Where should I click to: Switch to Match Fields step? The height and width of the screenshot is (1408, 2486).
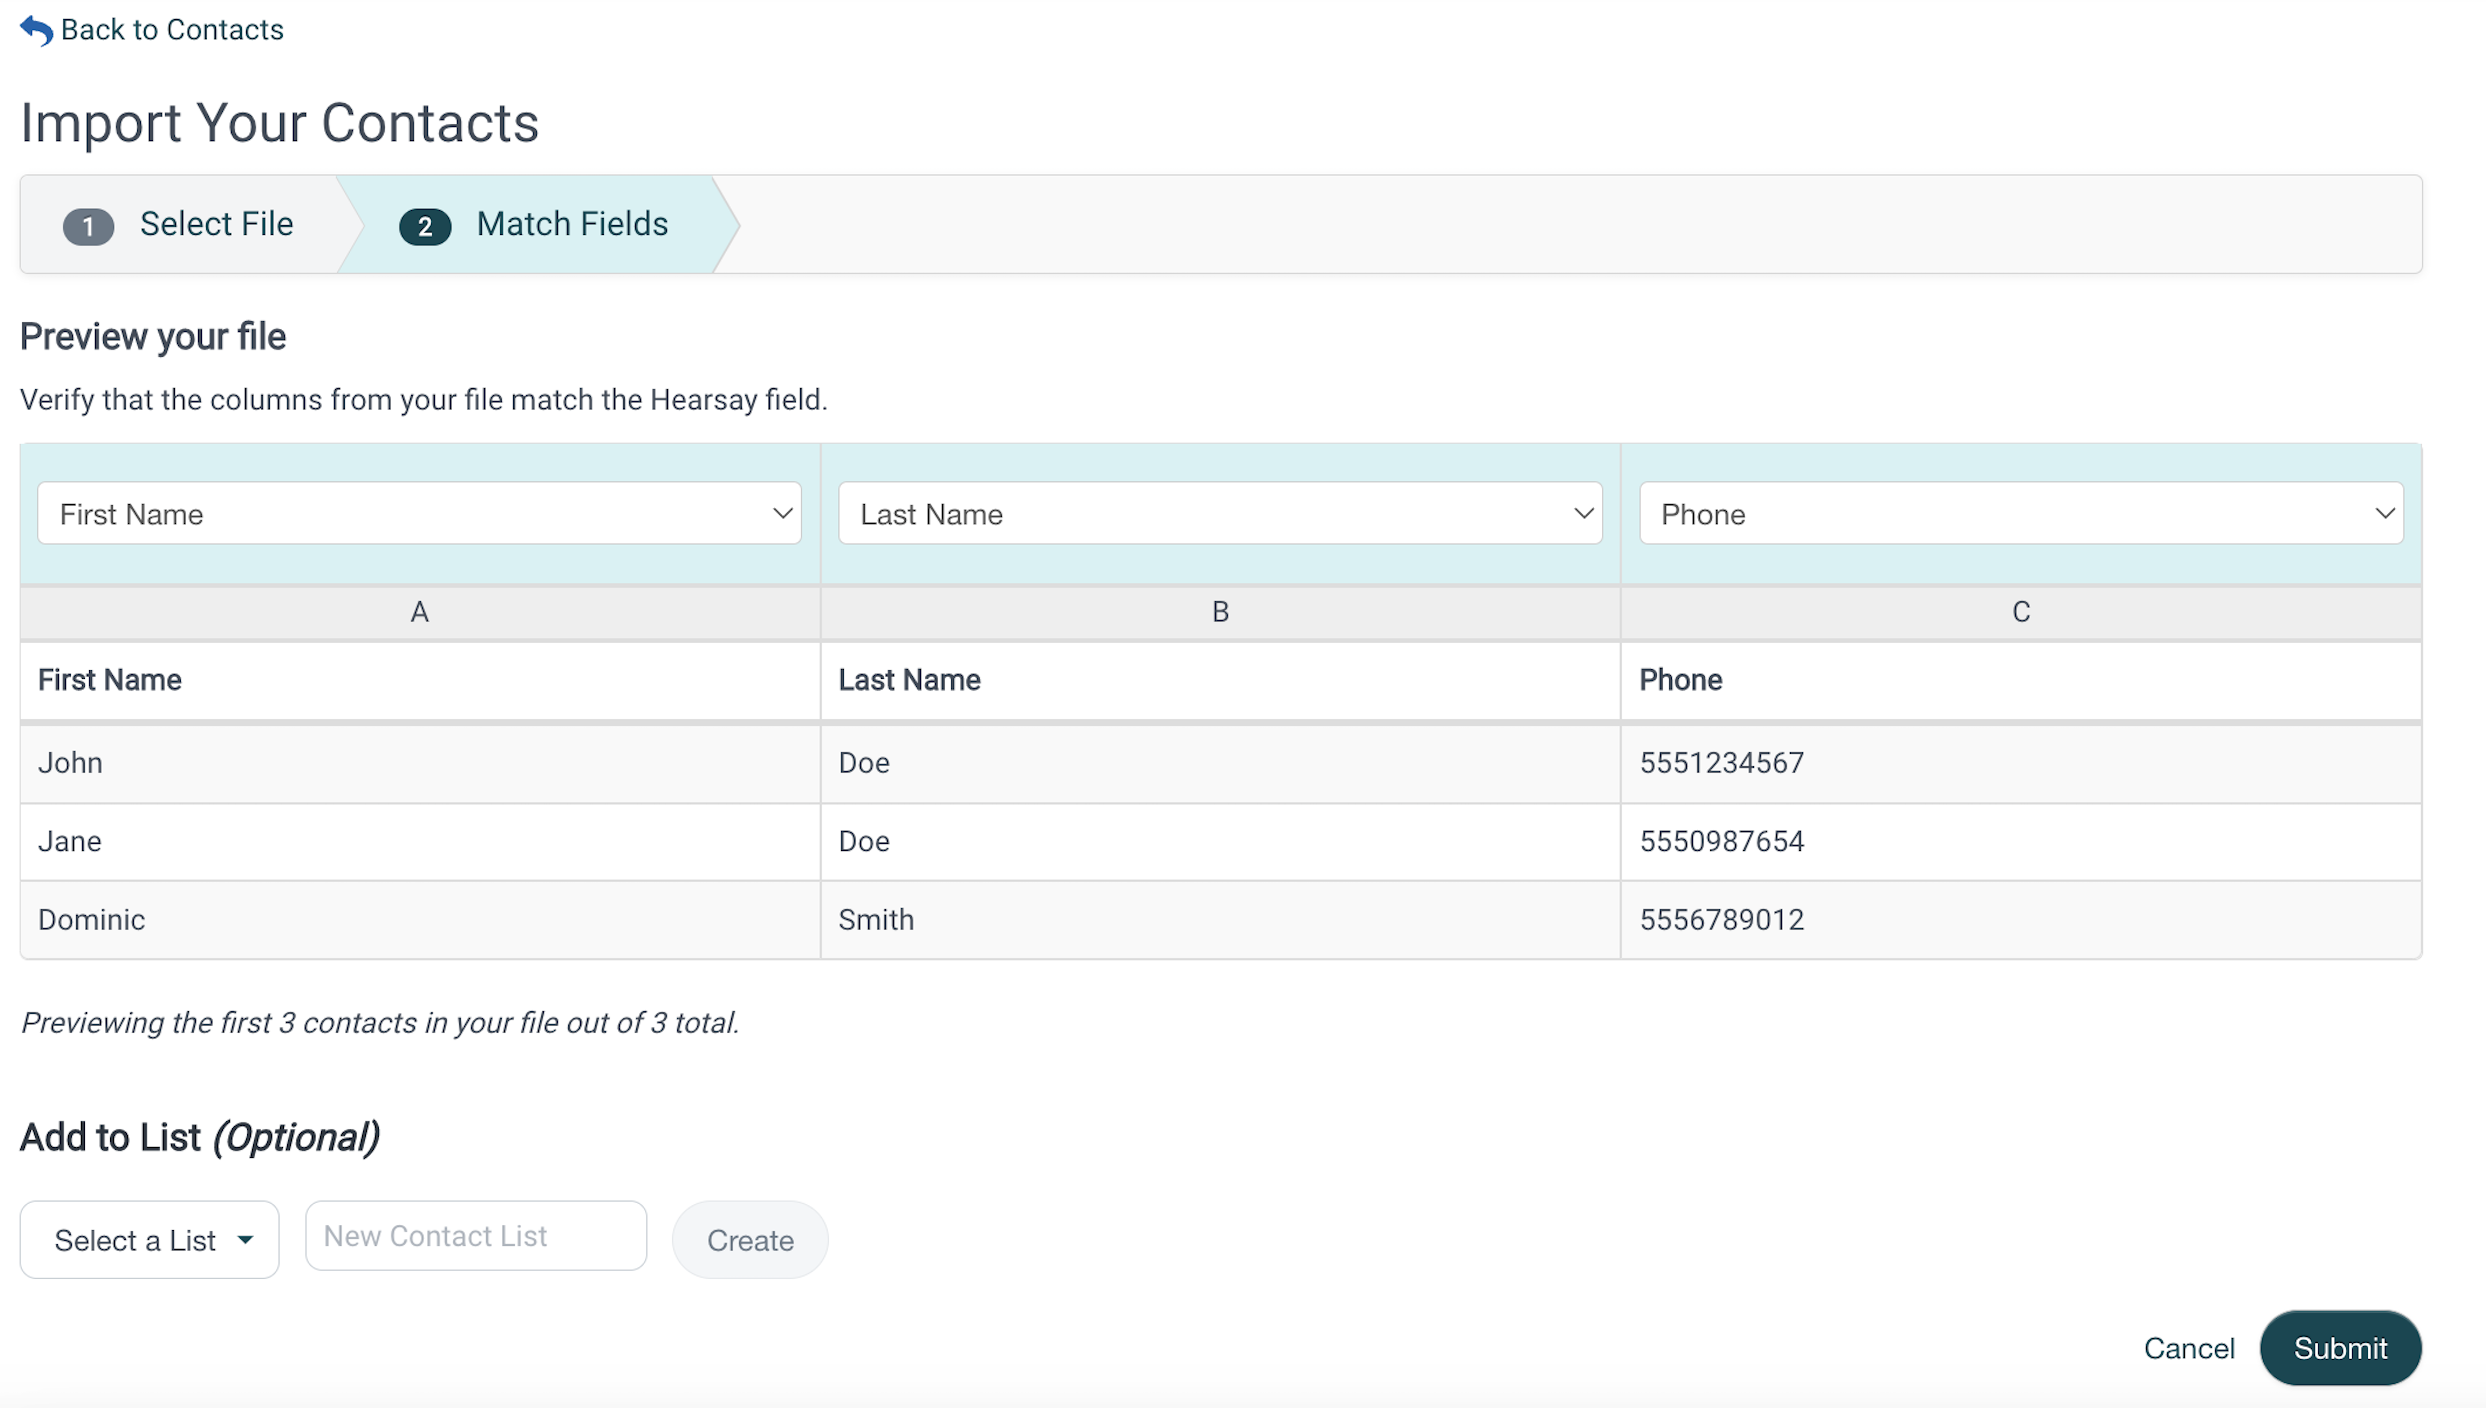pos(572,224)
